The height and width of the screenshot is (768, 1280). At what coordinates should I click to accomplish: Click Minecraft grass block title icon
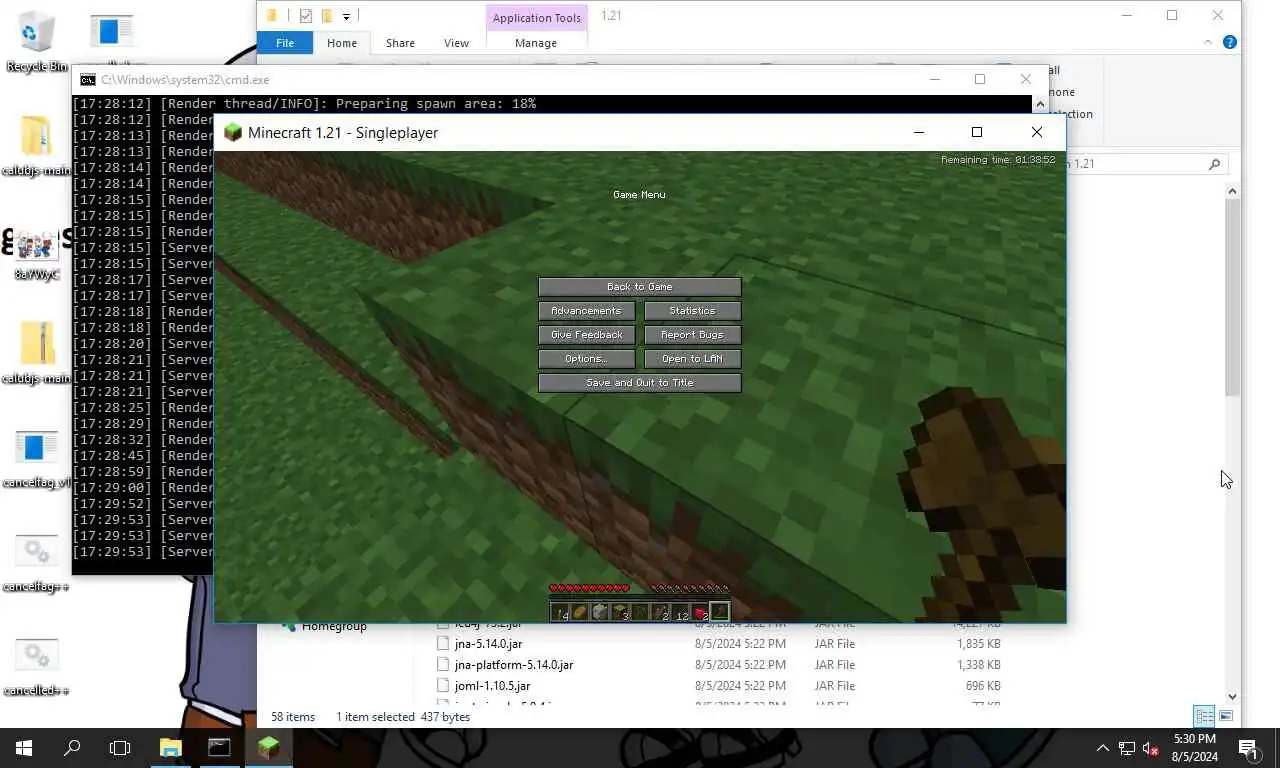tap(233, 132)
